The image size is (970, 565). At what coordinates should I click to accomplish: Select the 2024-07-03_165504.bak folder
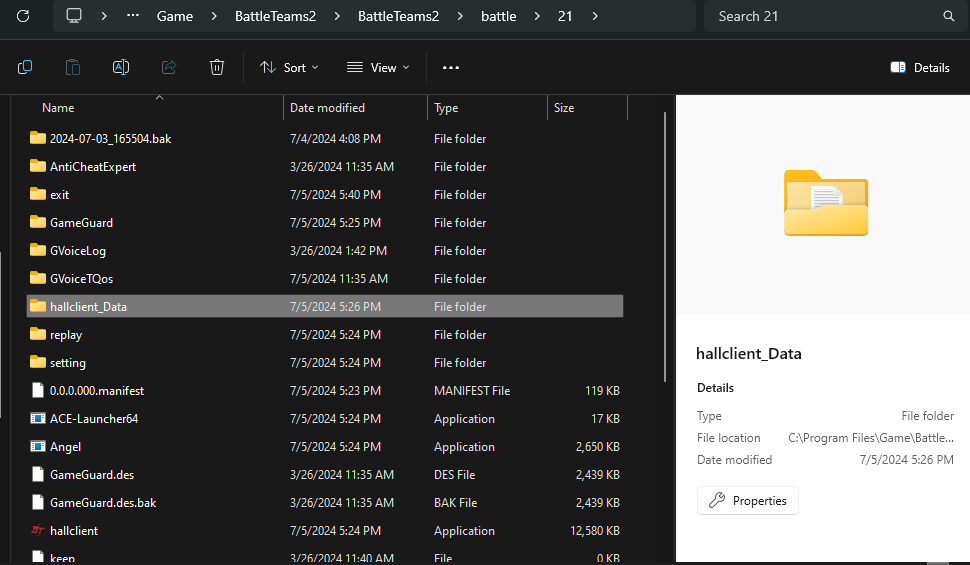(325, 138)
